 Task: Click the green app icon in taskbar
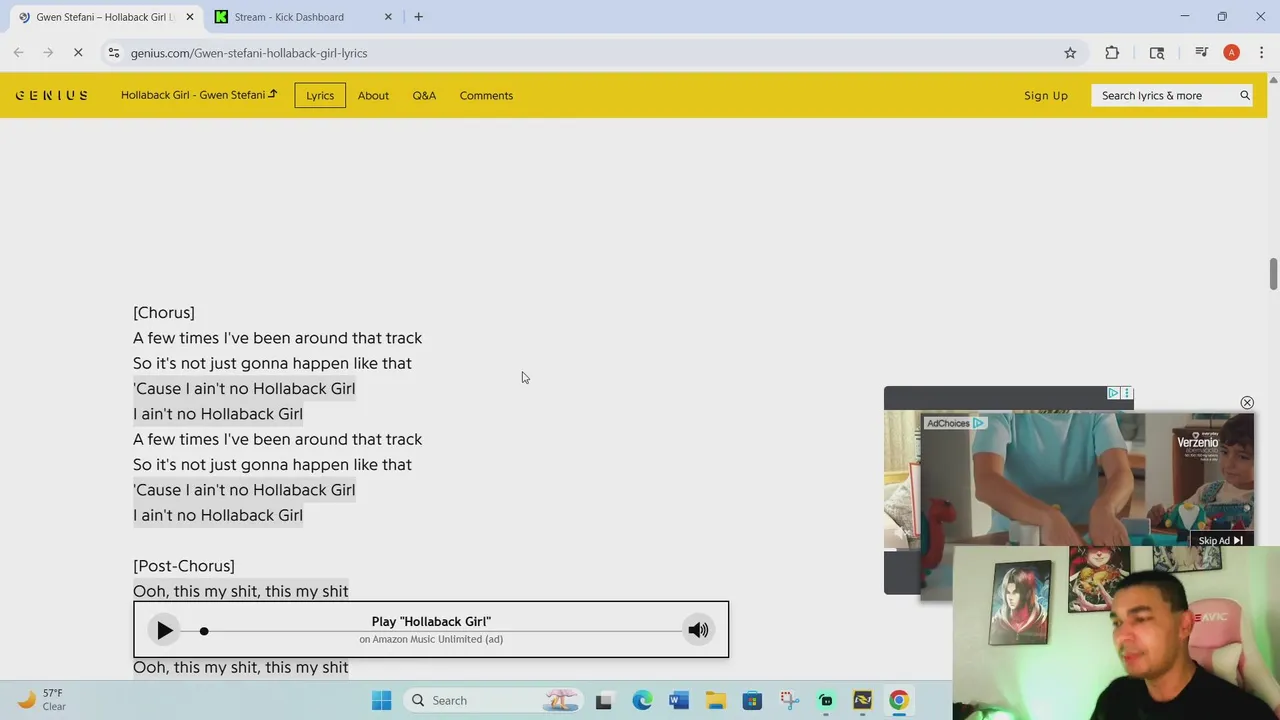coord(826,701)
